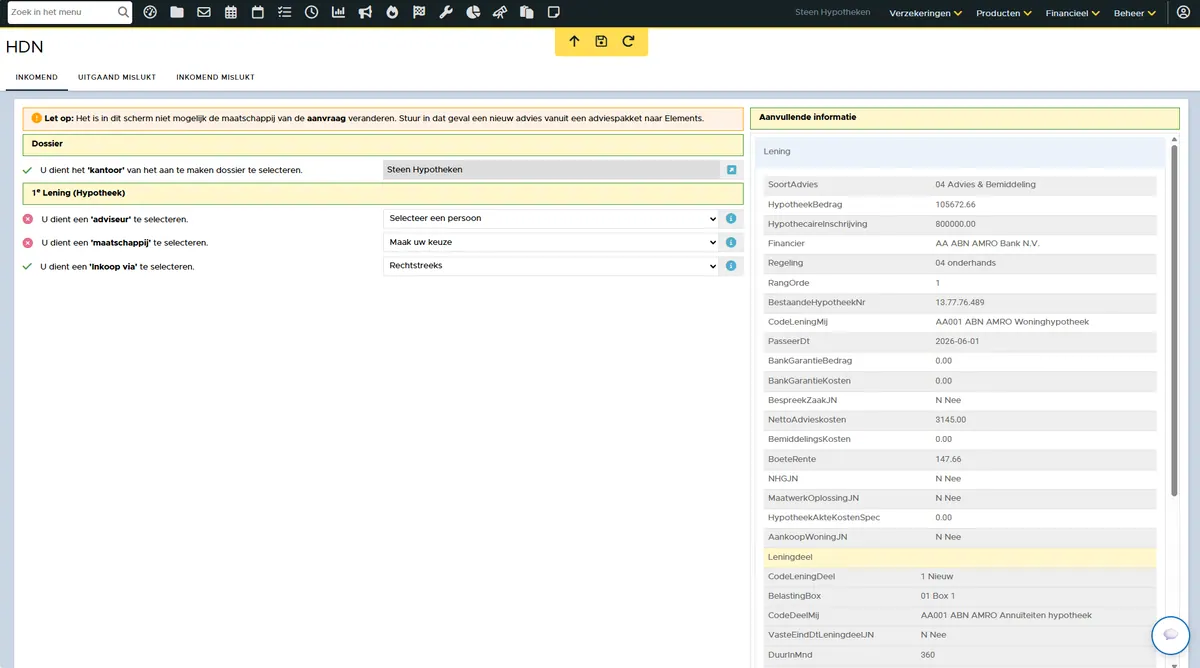Open the chat bubble widget

pyautogui.click(x=1171, y=635)
